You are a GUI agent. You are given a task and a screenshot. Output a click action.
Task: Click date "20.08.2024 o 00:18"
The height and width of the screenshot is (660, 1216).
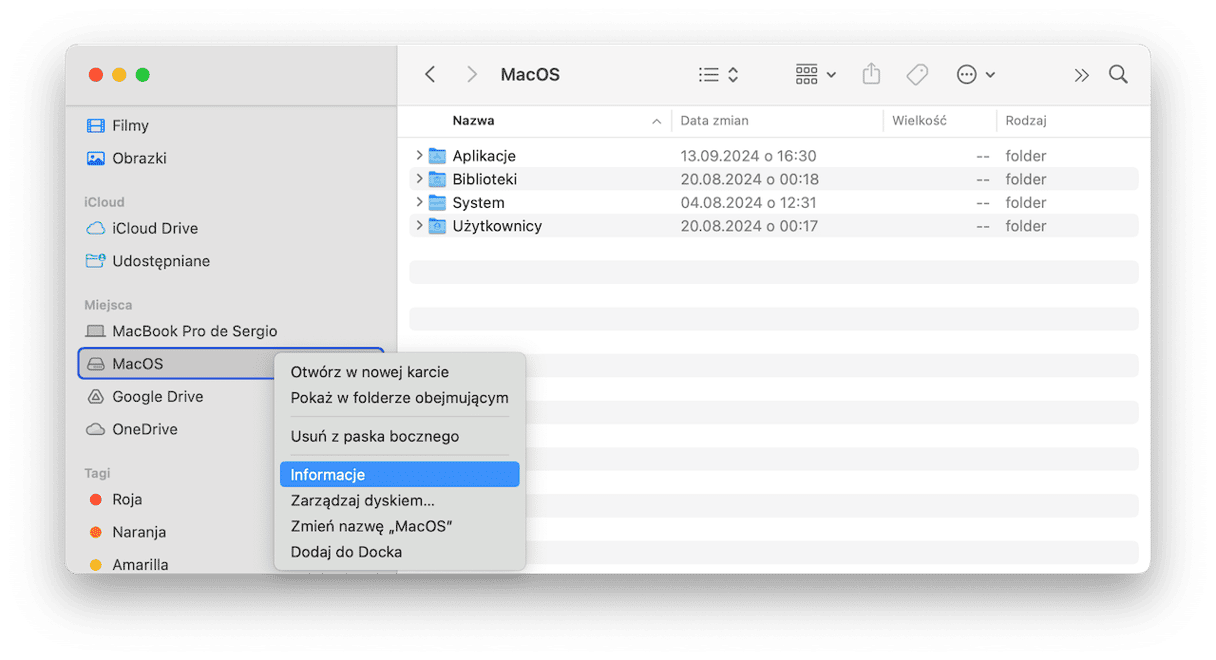point(749,179)
